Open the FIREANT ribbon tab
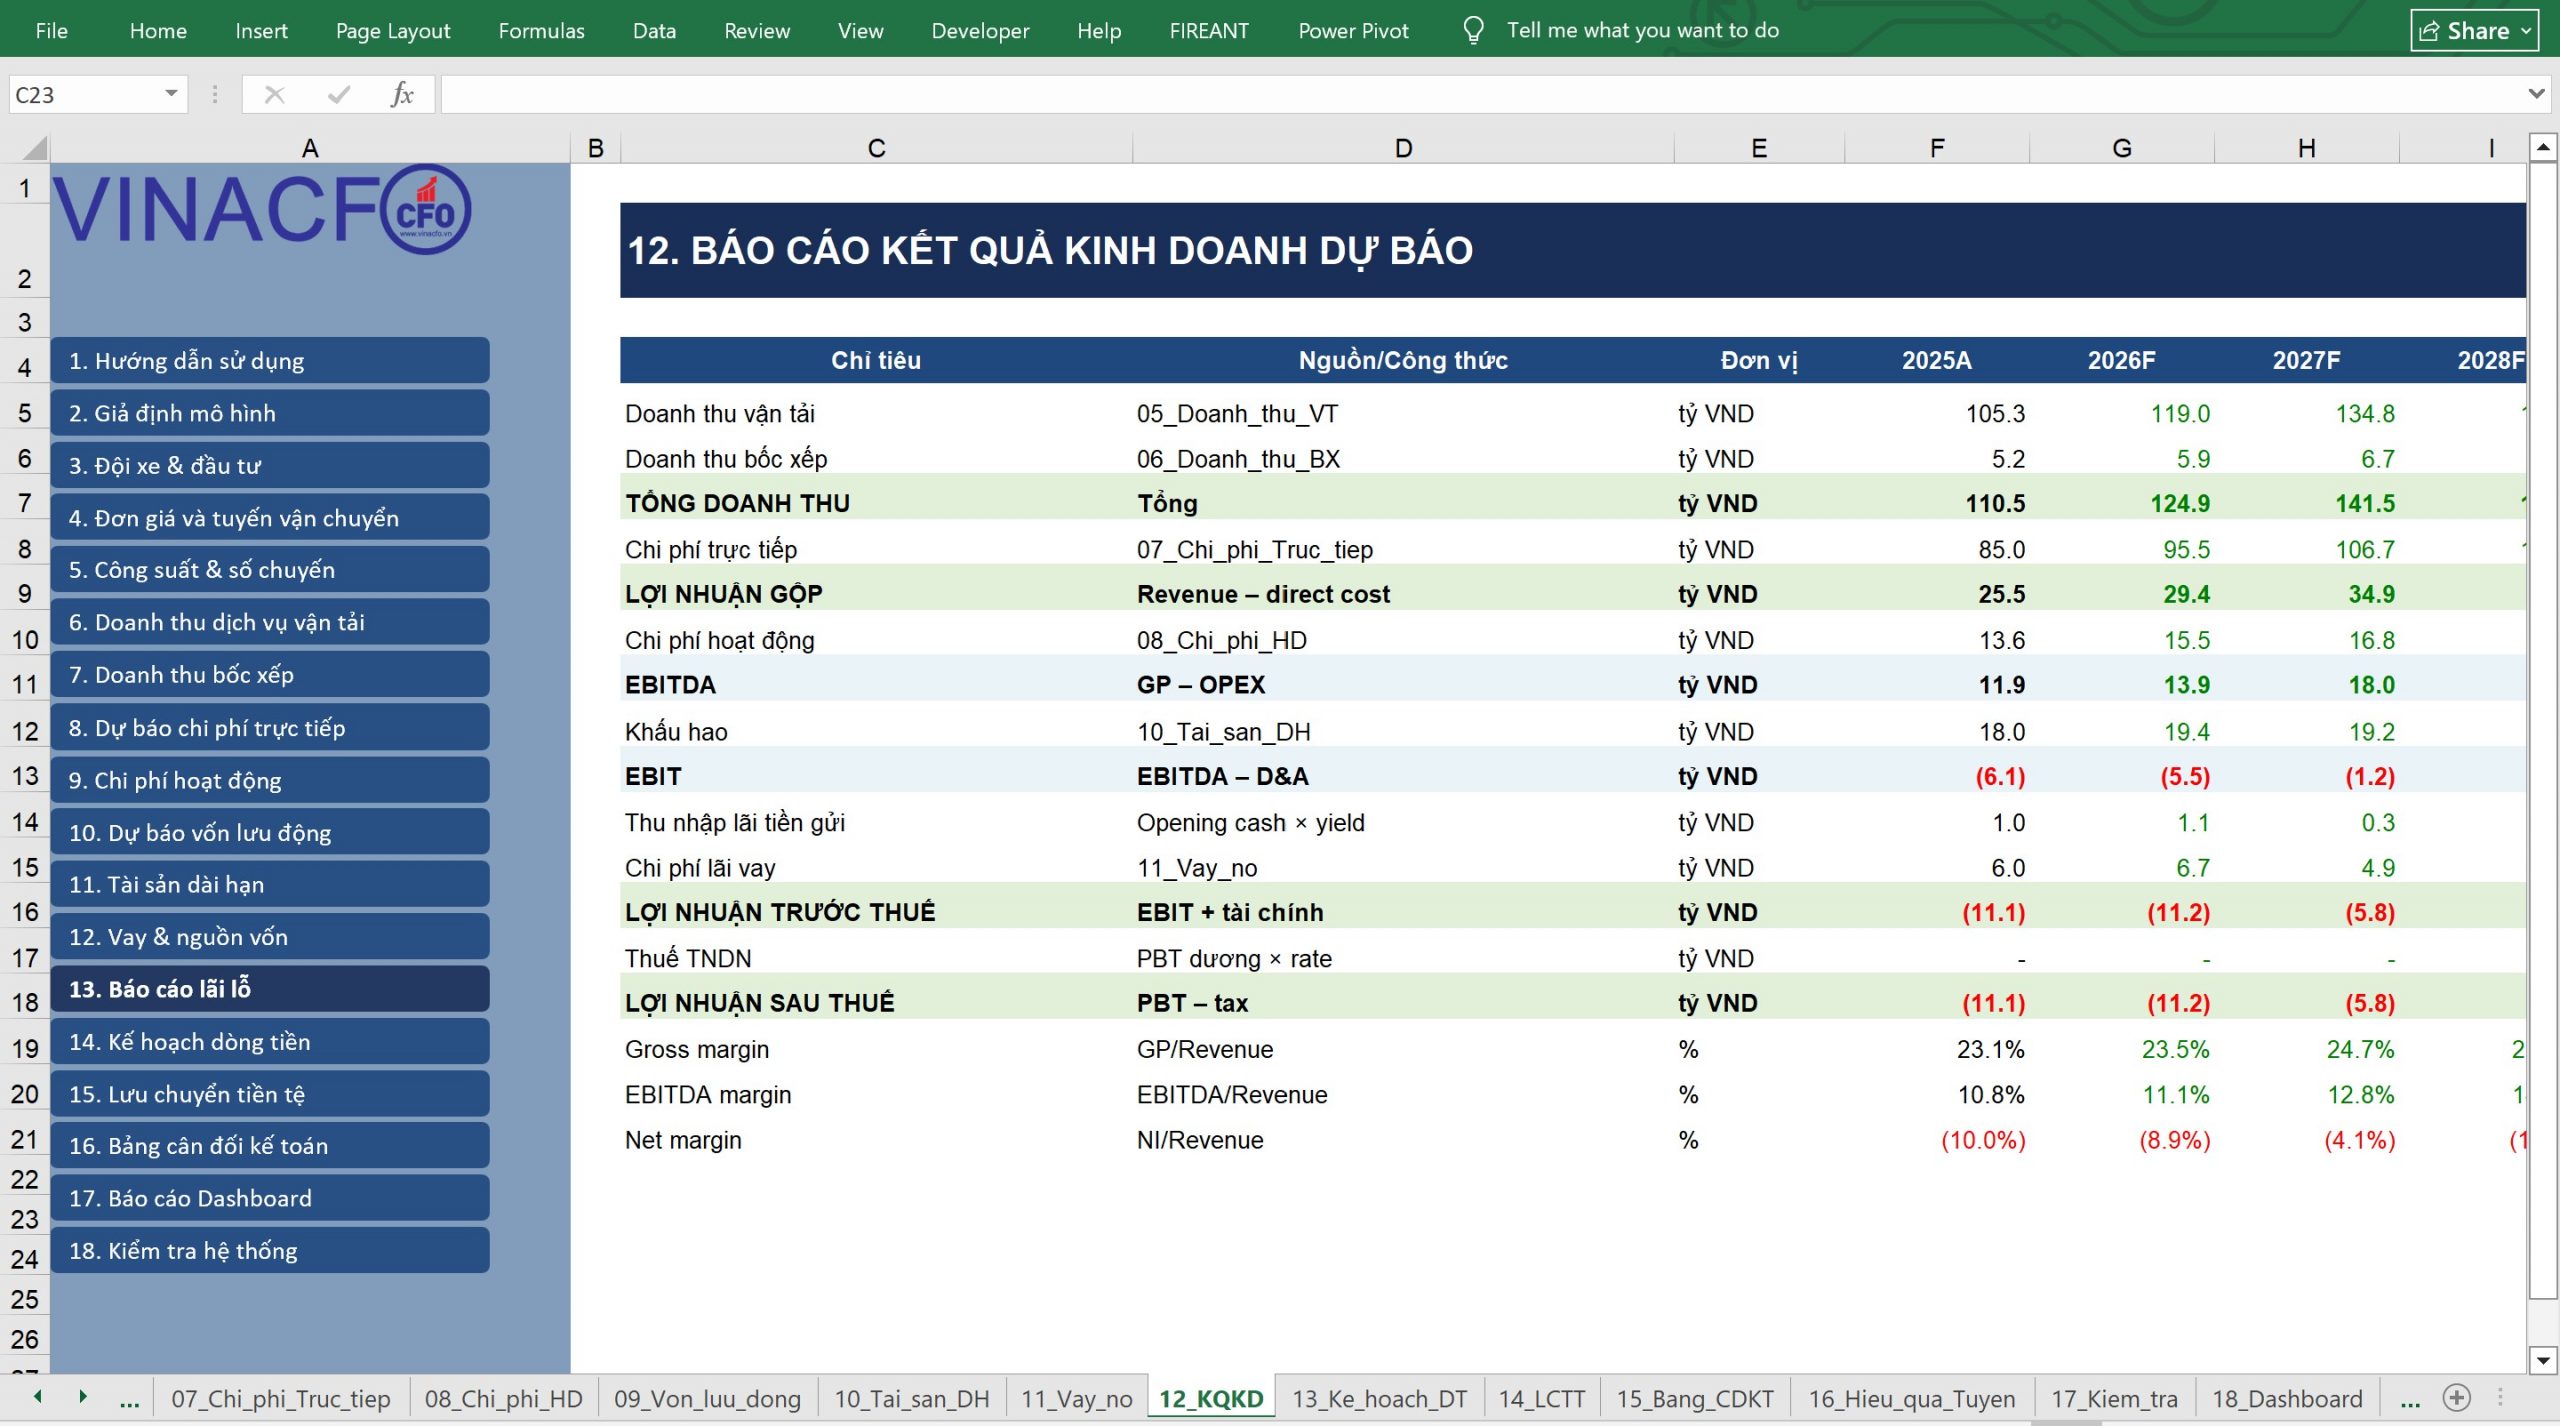2560x1426 pixels. point(1209,30)
